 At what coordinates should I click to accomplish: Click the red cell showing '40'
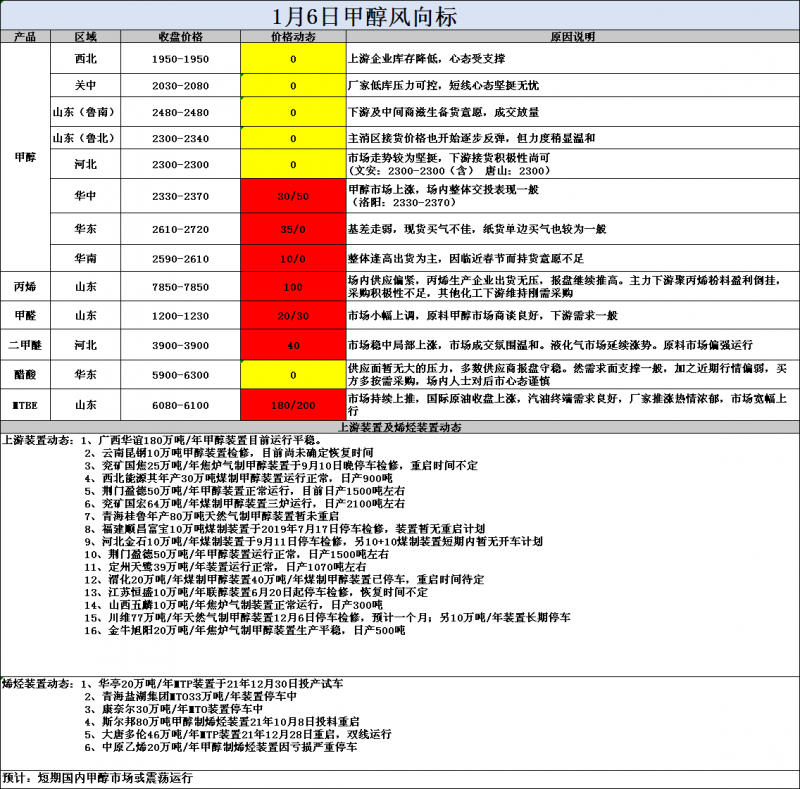pos(293,346)
